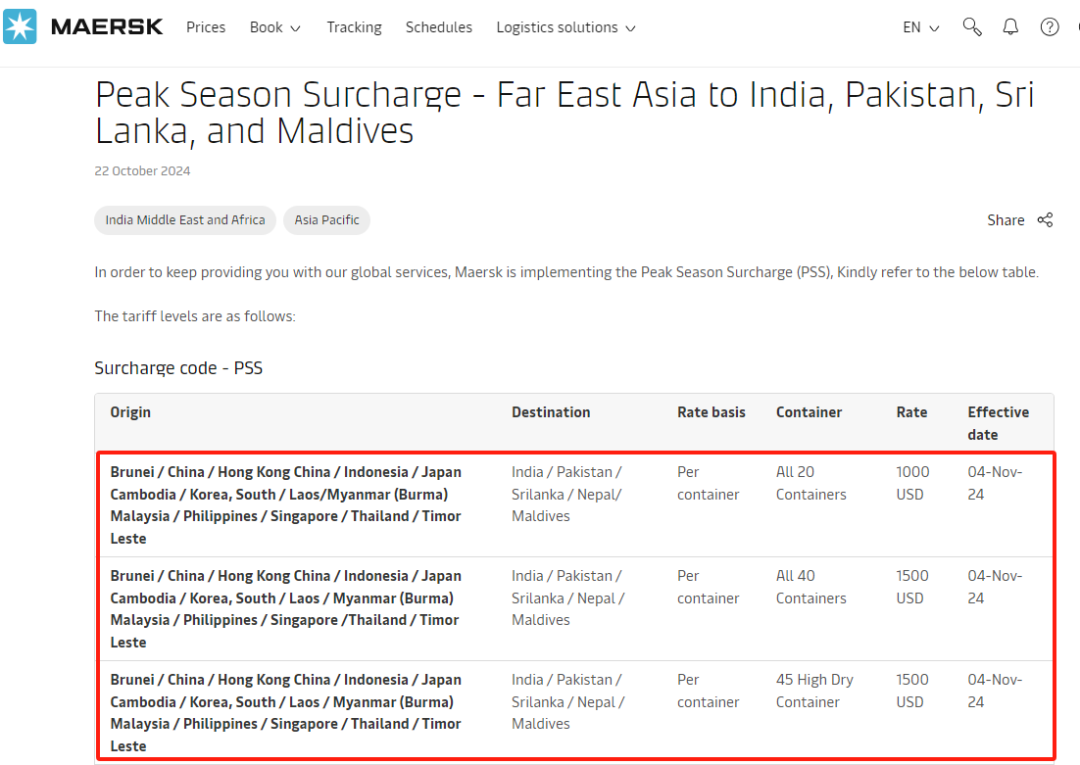Click the Rate column header
This screenshot has width=1080, height=765.
[911, 412]
